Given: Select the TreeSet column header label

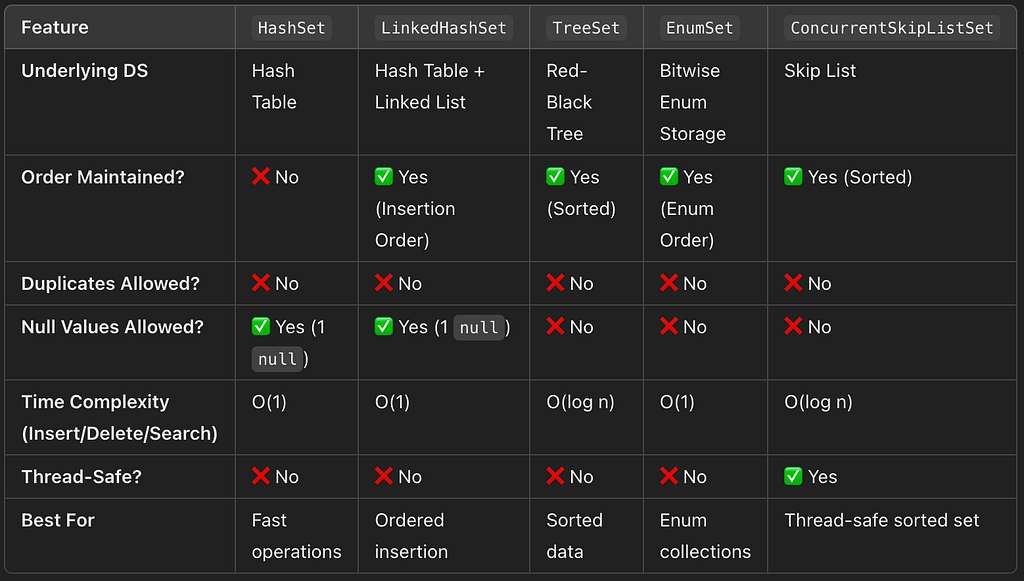Looking at the screenshot, I should pyautogui.click(x=586, y=28).
